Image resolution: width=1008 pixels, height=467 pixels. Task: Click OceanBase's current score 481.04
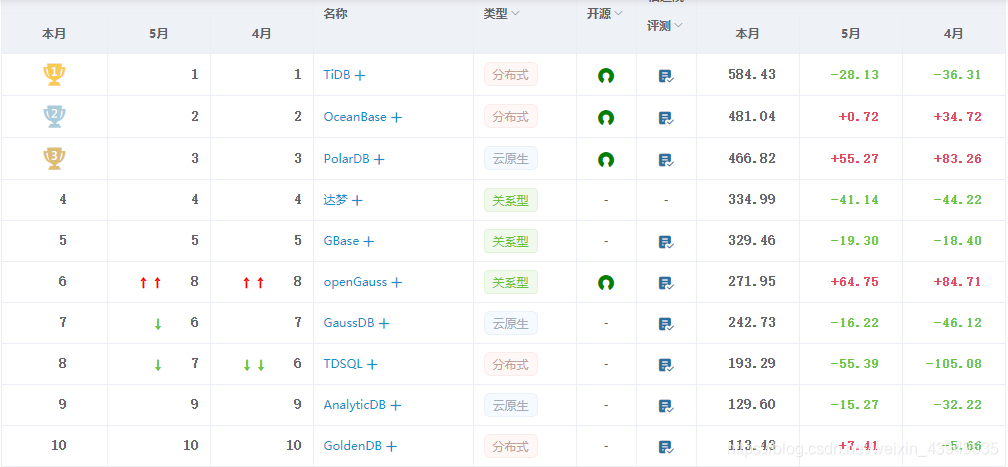[x=752, y=117]
